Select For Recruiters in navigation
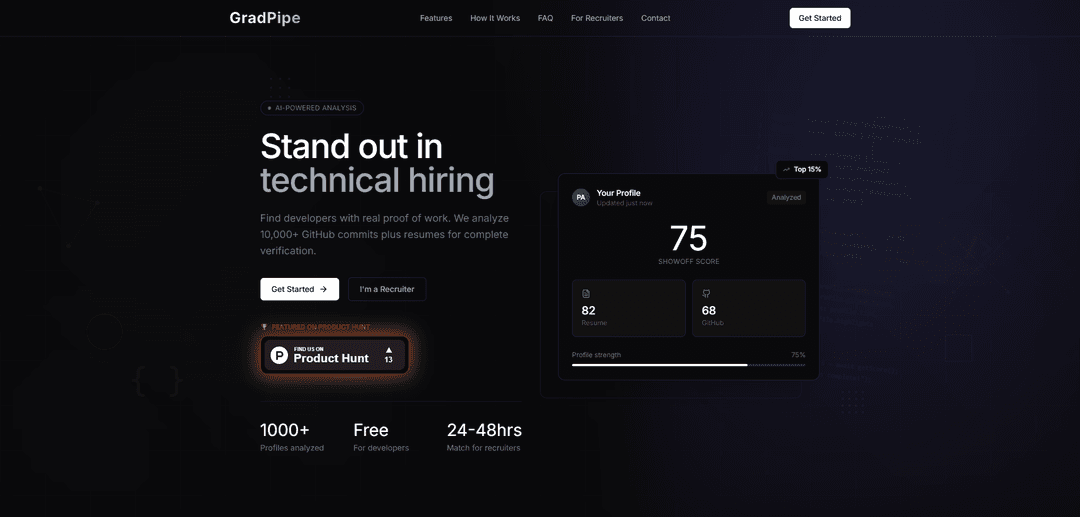The image size is (1080, 517). pos(597,18)
